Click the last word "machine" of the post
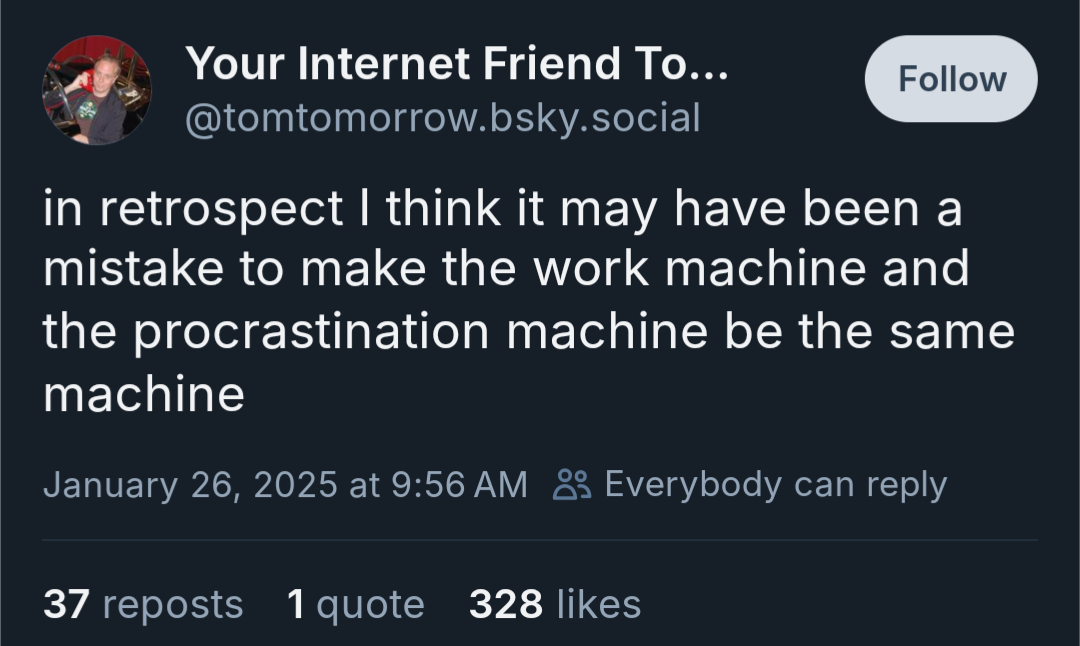This screenshot has height=646, width=1080. [x=144, y=394]
